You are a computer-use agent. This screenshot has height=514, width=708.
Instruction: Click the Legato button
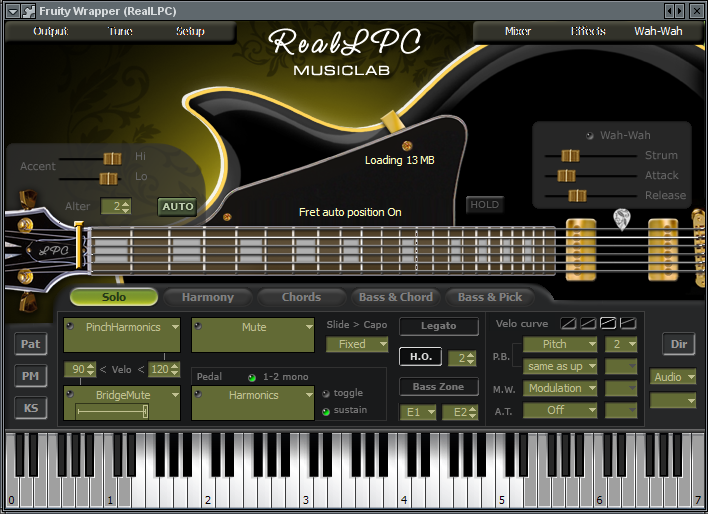tap(438, 326)
